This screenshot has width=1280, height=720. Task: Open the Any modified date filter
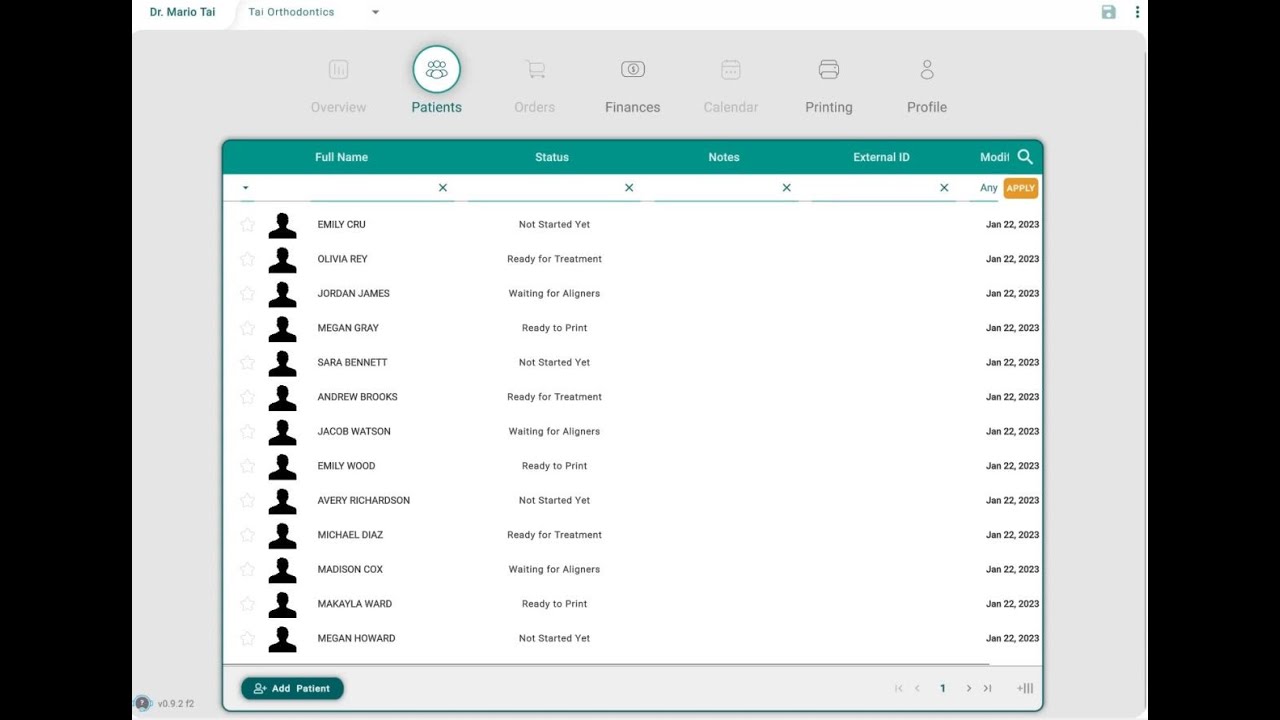[988, 188]
